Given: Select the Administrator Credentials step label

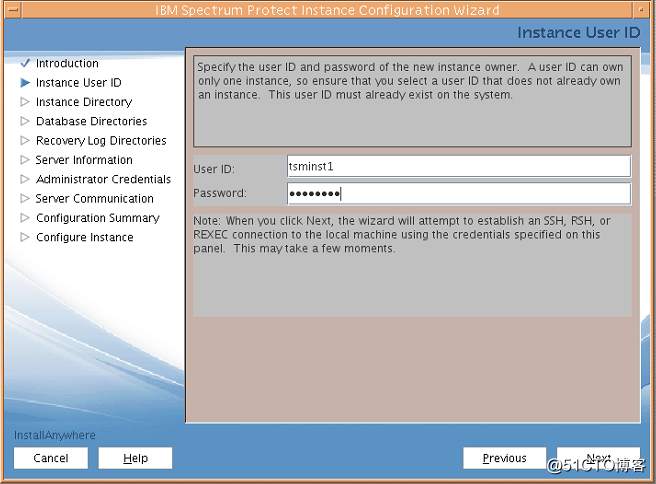Looking at the screenshot, I should (103, 179).
